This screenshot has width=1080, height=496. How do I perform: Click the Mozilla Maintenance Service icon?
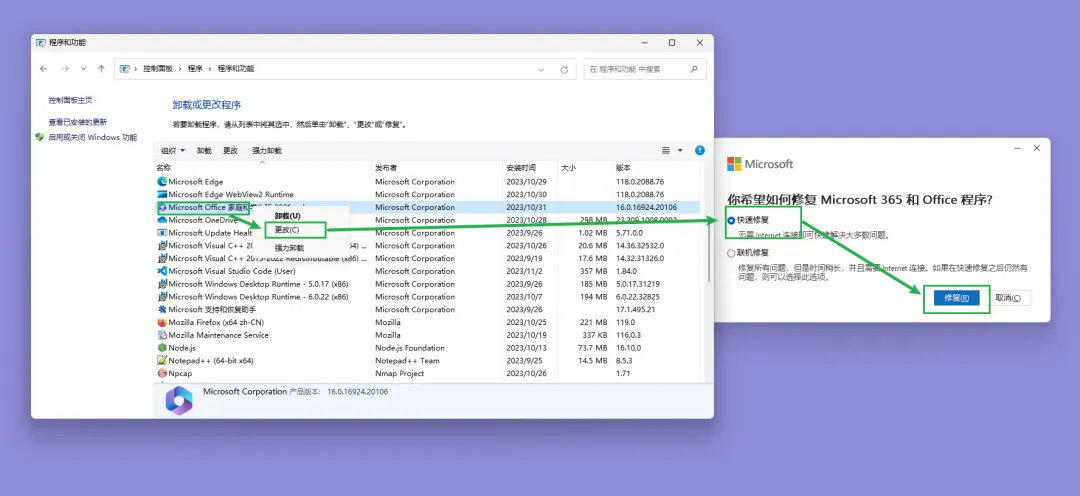click(x=163, y=335)
